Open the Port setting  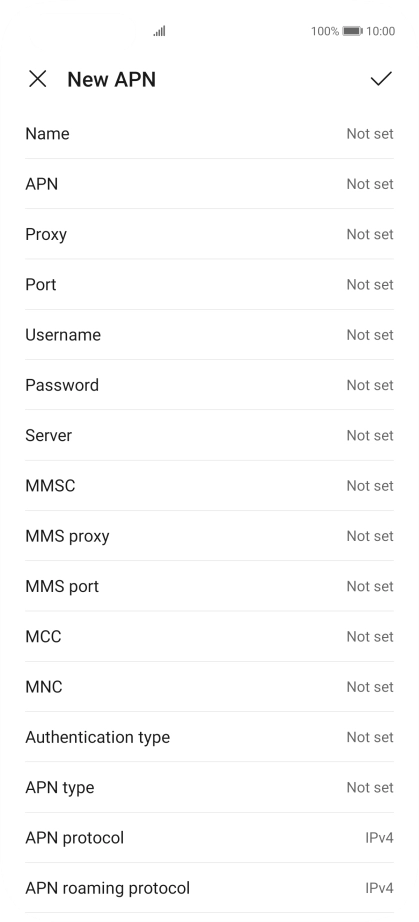209,285
